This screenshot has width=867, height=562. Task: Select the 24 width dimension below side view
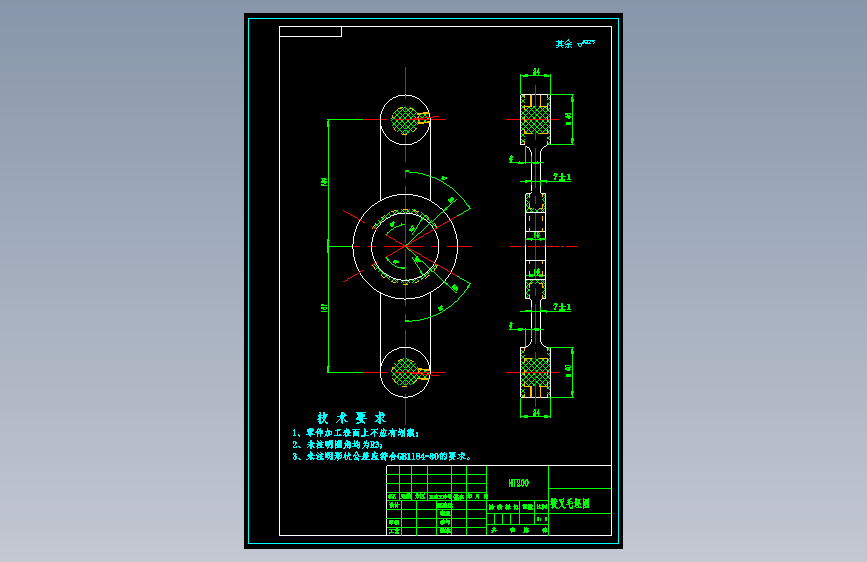[x=535, y=413]
